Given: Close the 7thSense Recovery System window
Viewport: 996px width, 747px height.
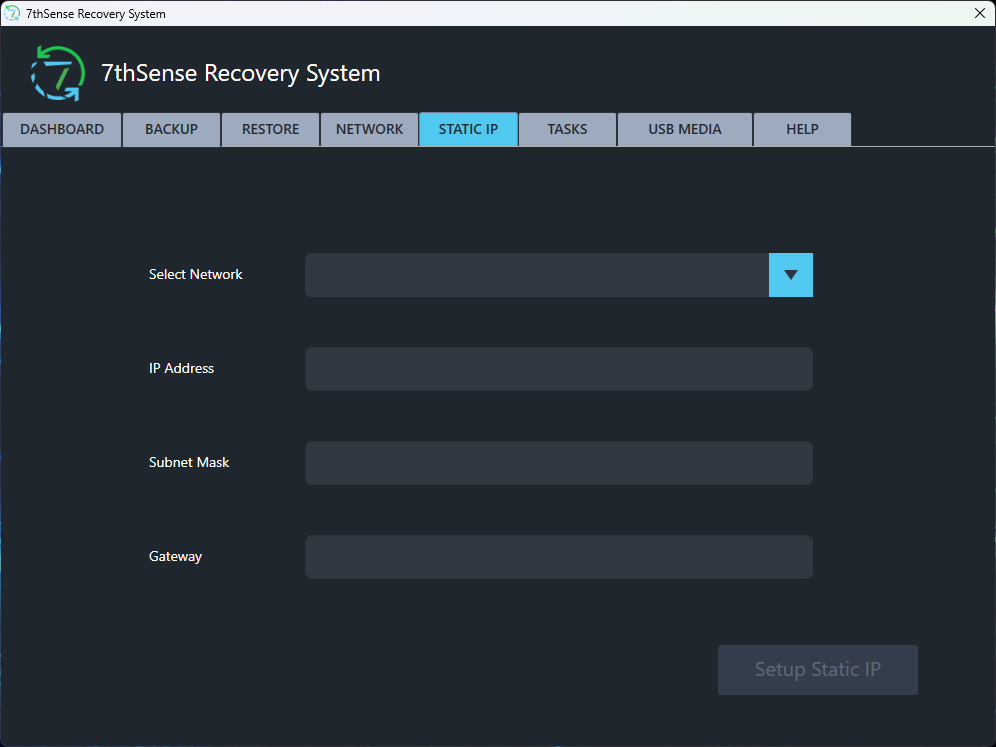Looking at the screenshot, I should [x=979, y=13].
